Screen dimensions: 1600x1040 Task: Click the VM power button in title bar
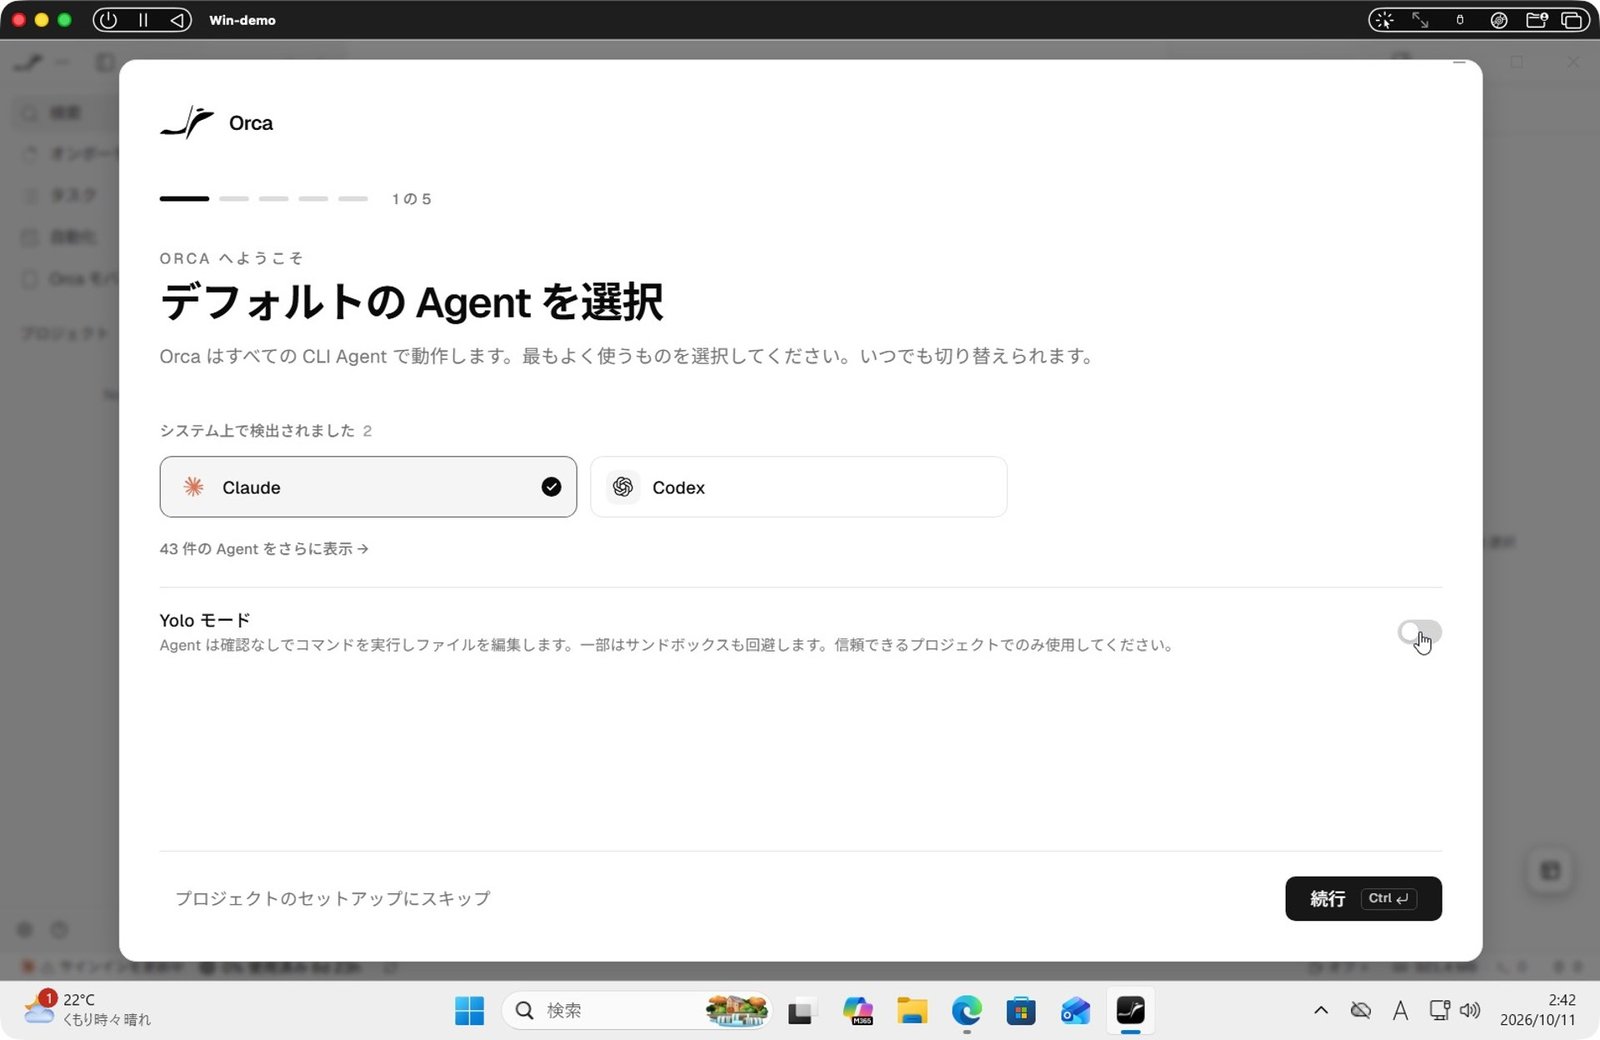tap(108, 20)
